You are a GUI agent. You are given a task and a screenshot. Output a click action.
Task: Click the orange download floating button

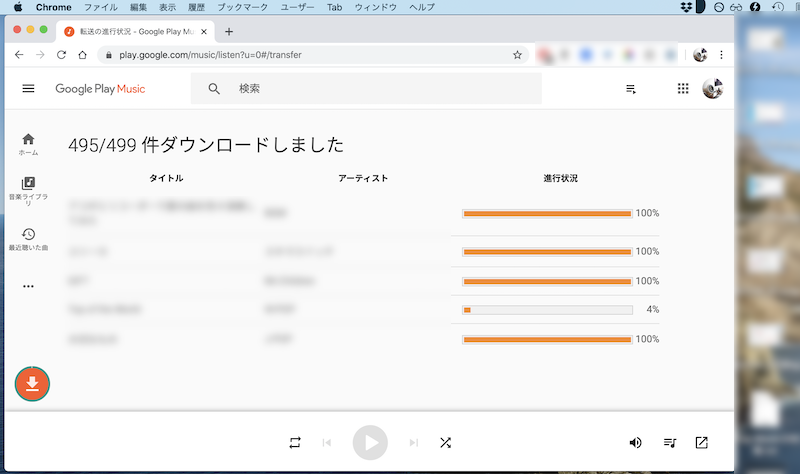pyautogui.click(x=32, y=384)
